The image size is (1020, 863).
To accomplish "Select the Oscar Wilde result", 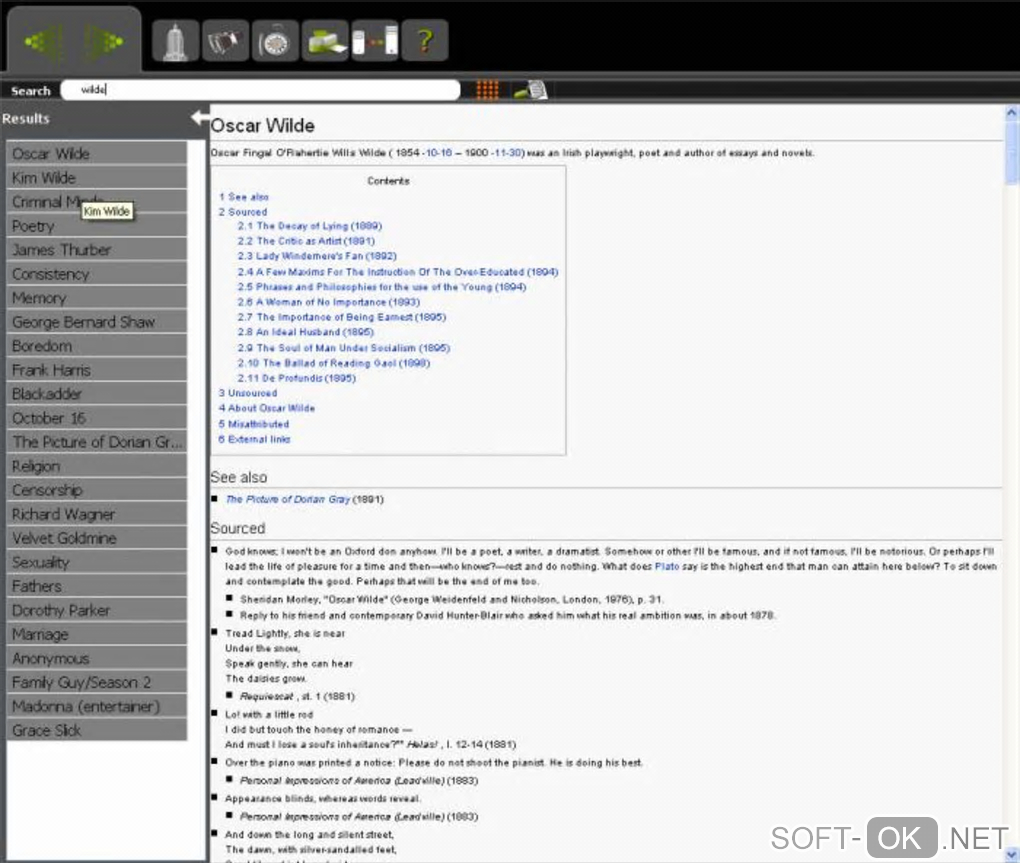I will 96,153.
